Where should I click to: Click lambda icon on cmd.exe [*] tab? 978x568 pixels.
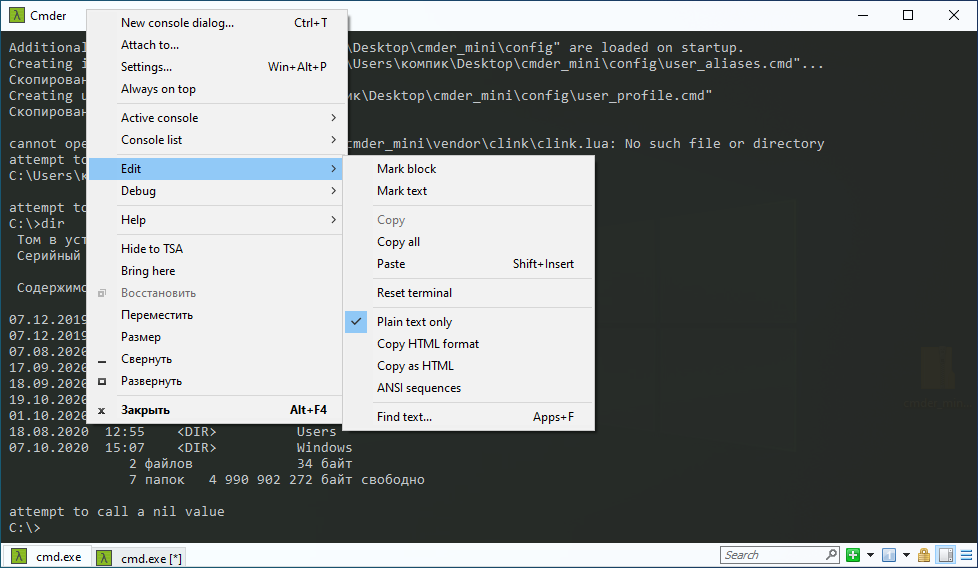(x=104, y=557)
